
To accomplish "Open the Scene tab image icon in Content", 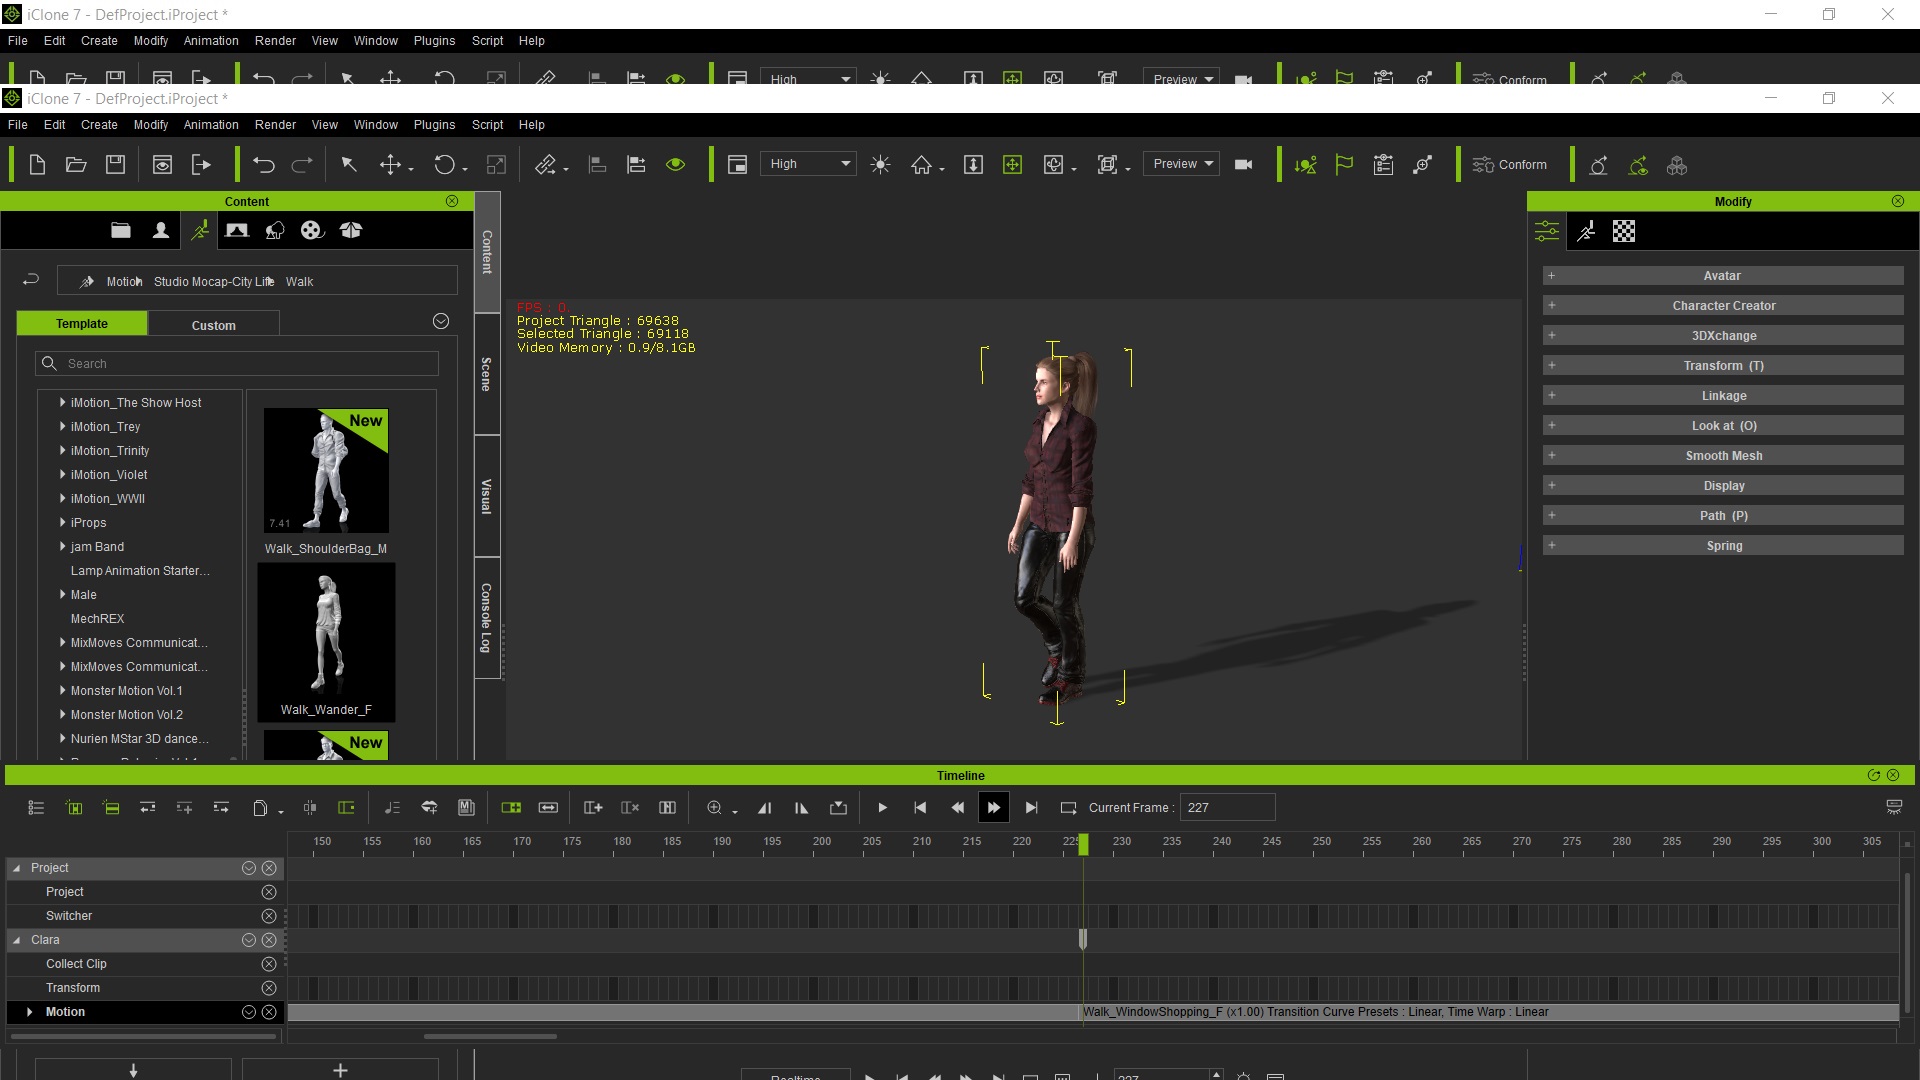I will point(237,231).
